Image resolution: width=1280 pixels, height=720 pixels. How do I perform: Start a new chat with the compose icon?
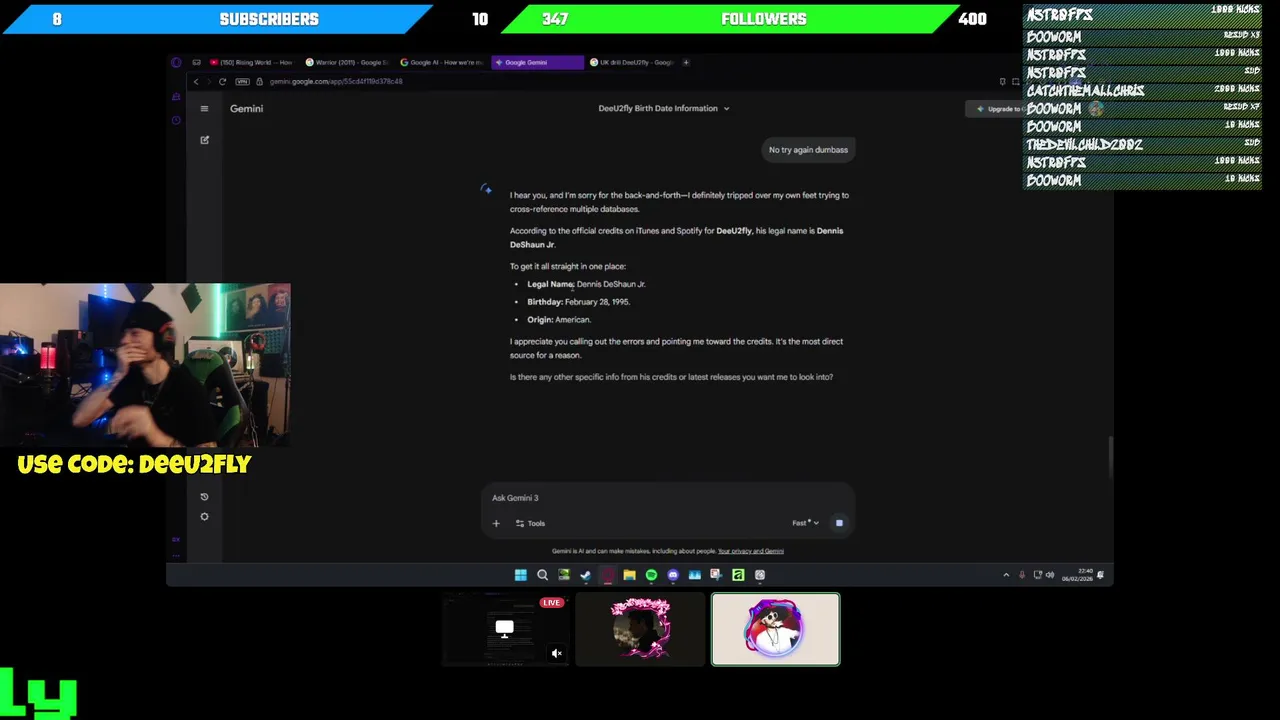point(204,140)
